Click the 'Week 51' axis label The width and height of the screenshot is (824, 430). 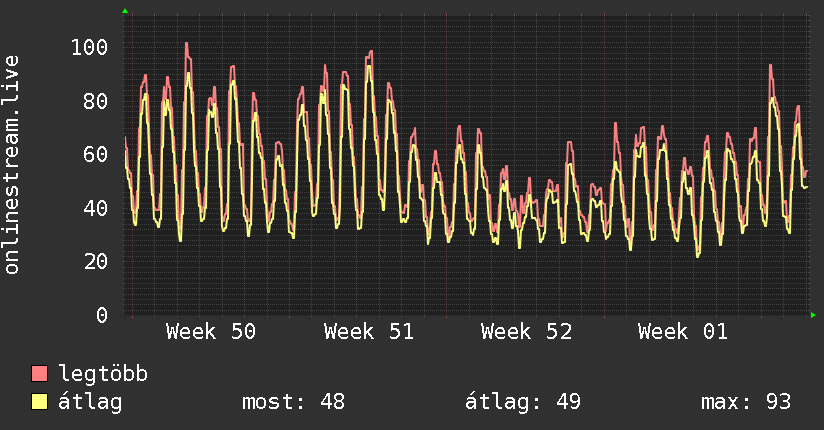[368, 332]
